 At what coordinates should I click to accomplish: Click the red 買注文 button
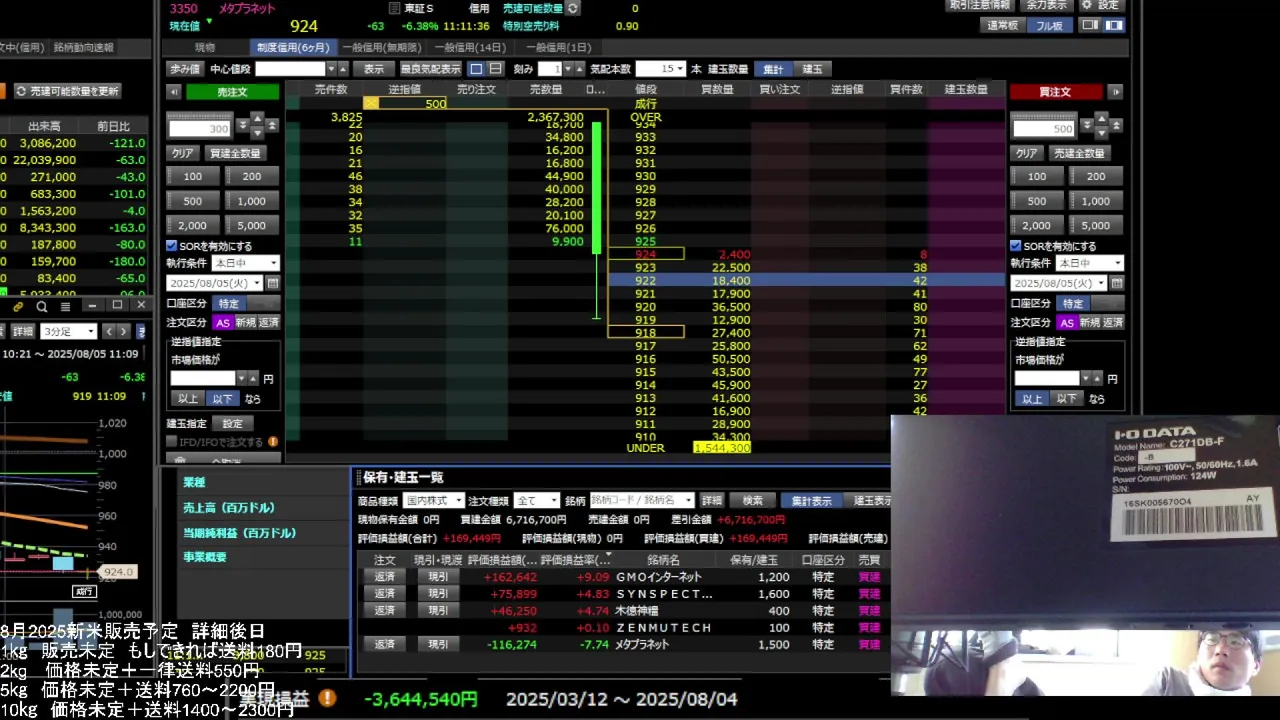1055,92
